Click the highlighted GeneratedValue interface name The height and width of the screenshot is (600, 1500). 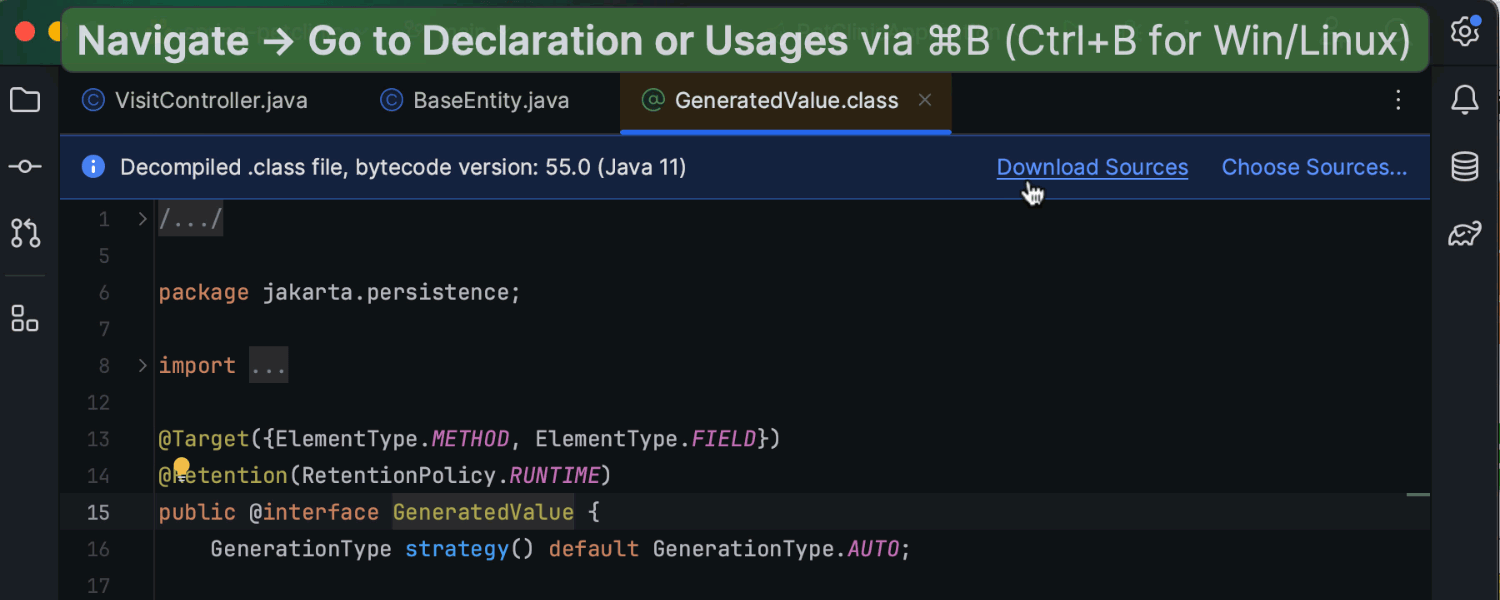[483, 511]
